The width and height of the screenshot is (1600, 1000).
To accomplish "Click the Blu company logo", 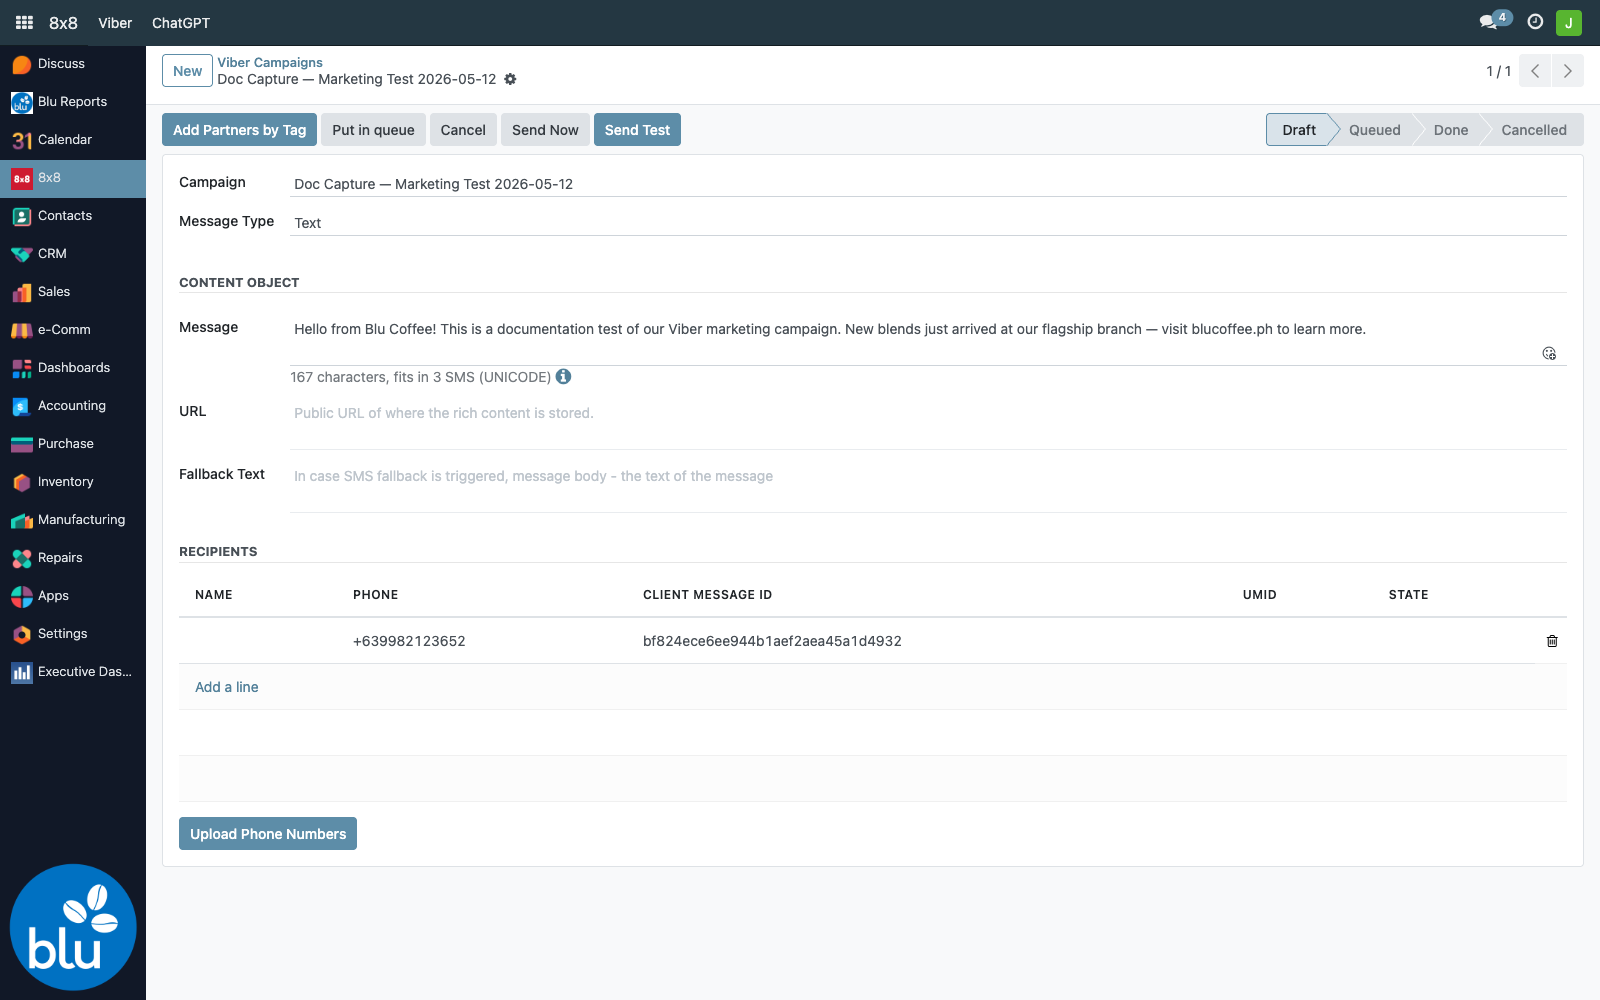I will [x=73, y=927].
